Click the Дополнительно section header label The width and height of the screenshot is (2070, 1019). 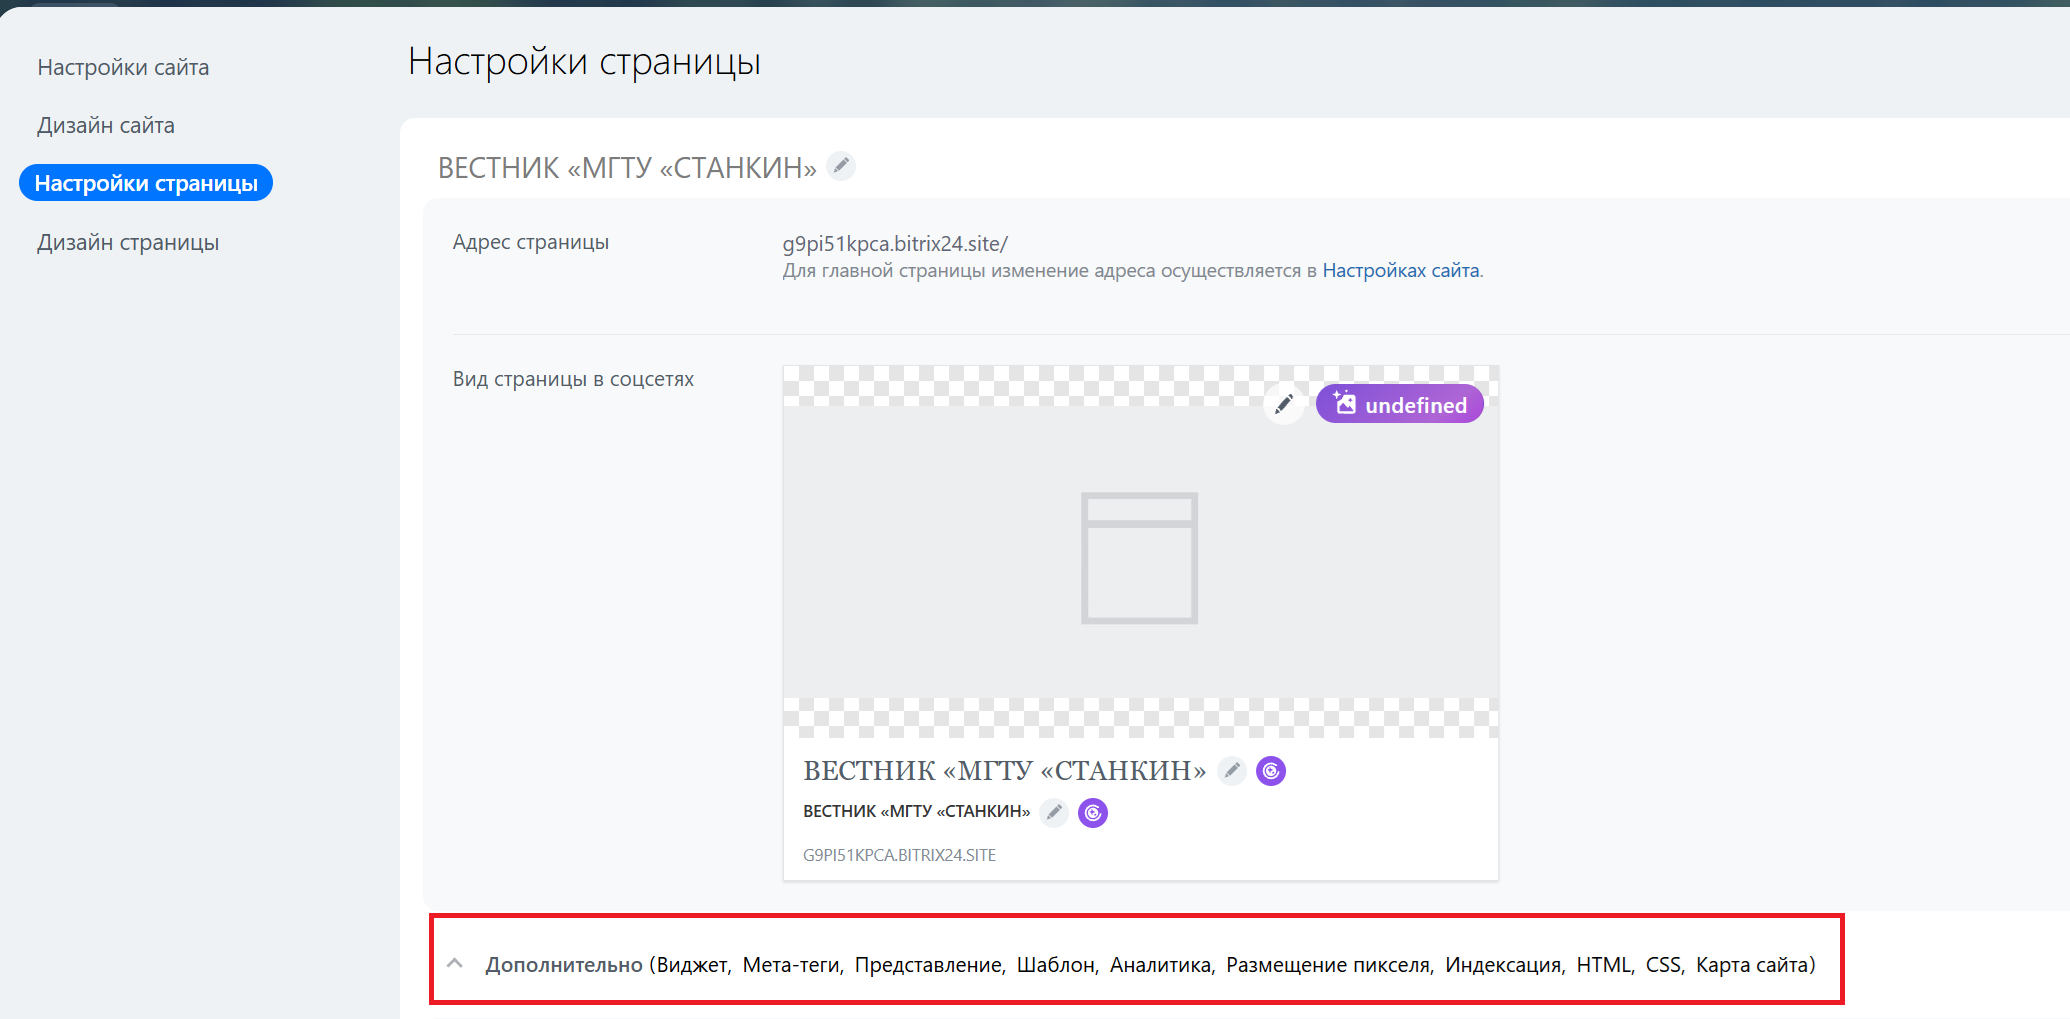pos(564,965)
